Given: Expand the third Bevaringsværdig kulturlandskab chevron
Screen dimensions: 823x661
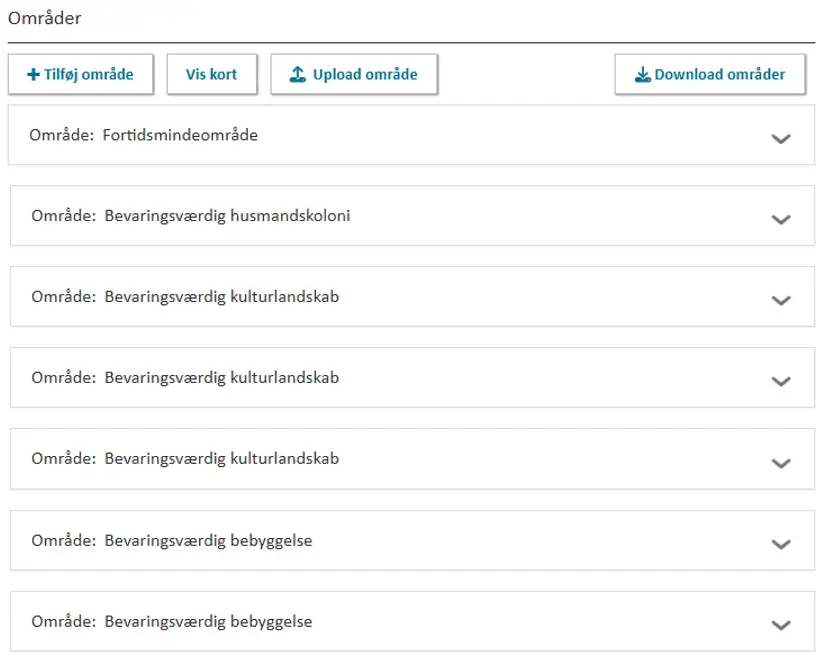Looking at the screenshot, I should 781,462.
